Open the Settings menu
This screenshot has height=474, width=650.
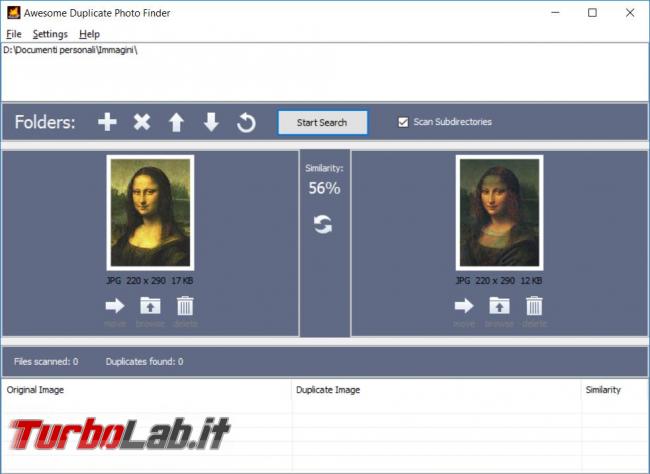[x=50, y=34]
